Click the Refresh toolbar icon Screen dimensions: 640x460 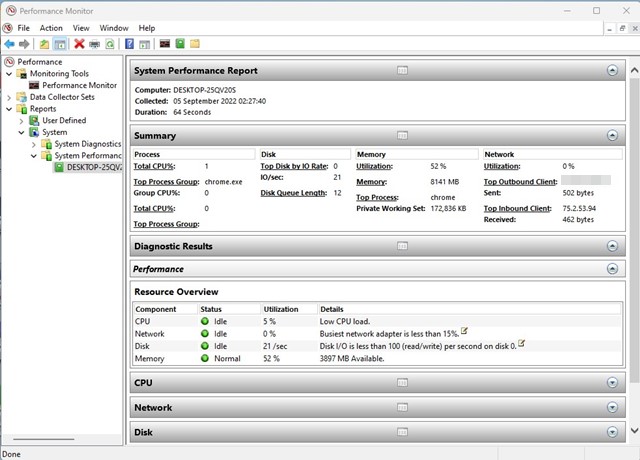tap(109, 44)
